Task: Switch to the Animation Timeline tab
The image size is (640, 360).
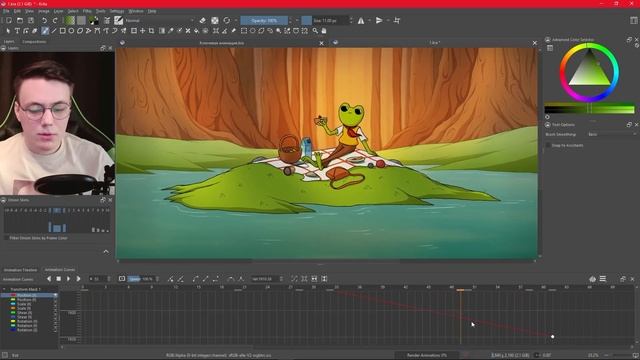Action: [20, 270]
